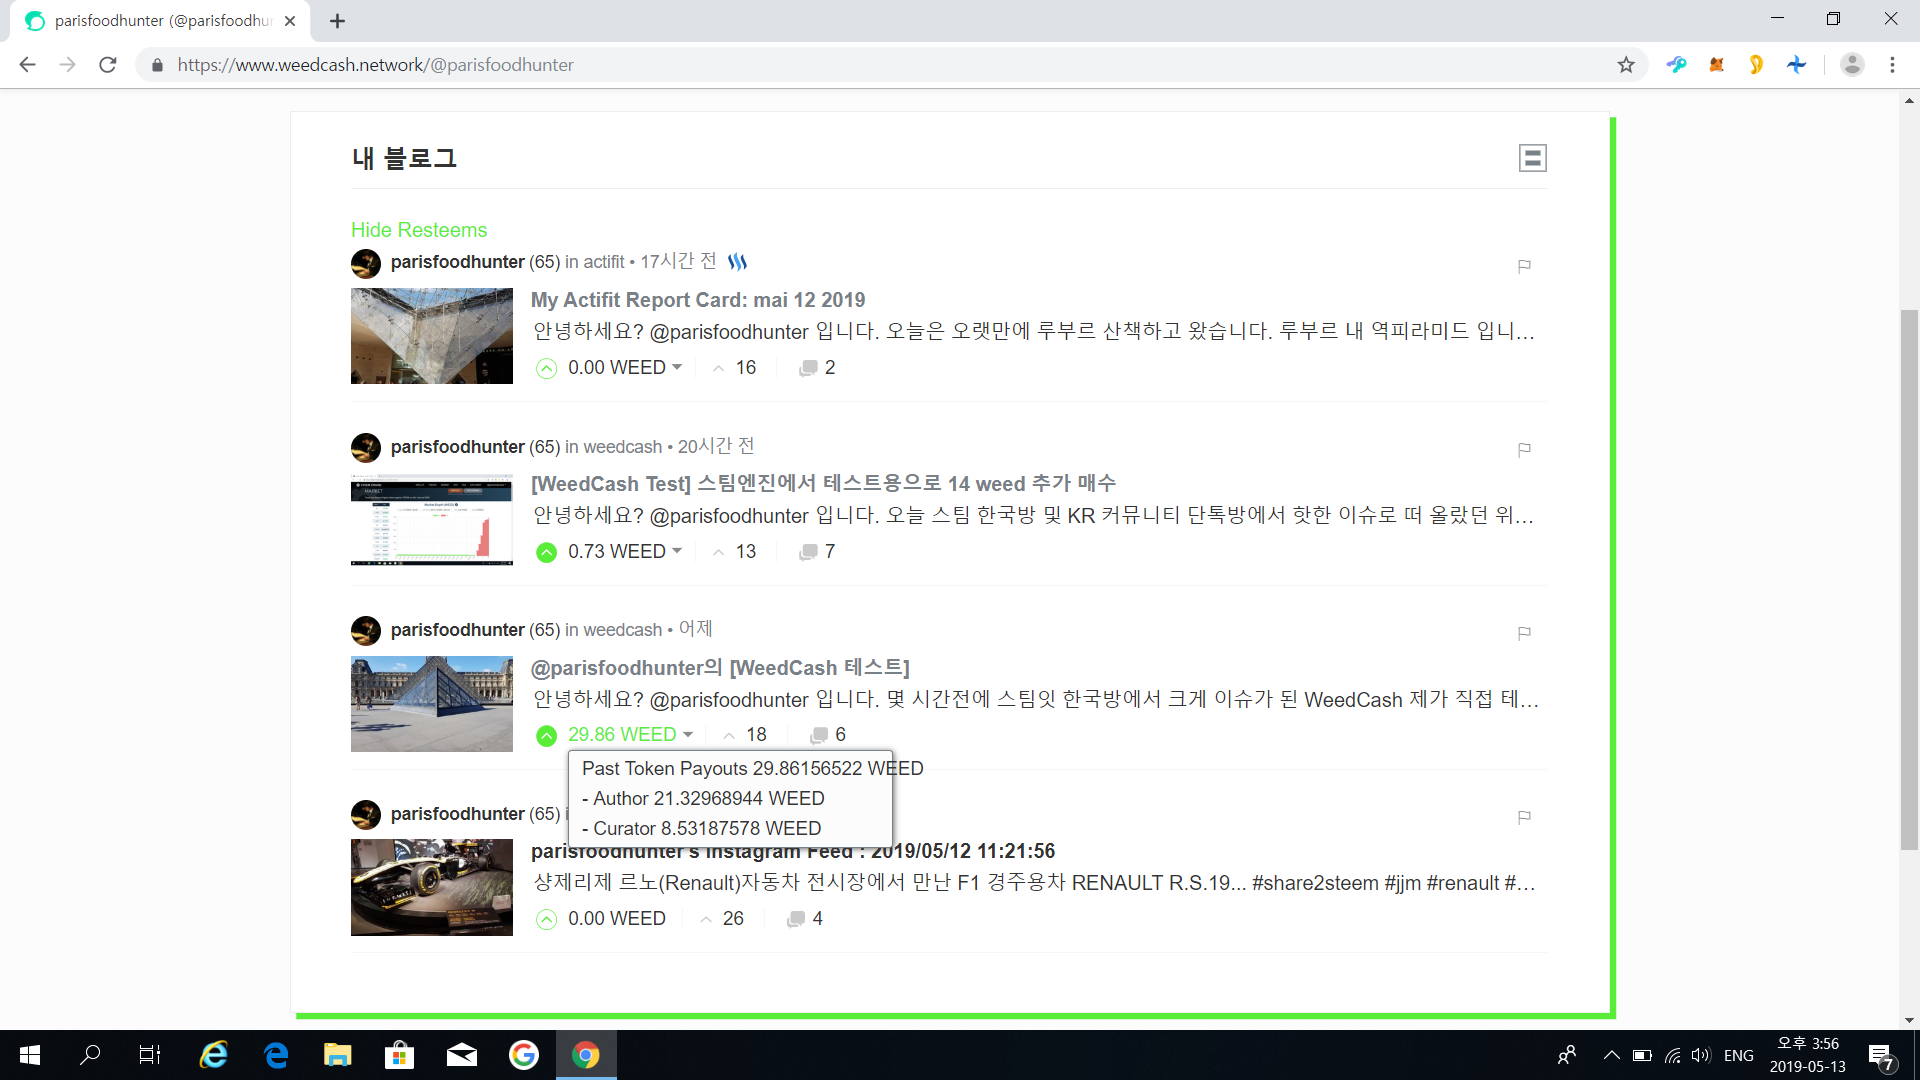Upvote the Instagram Feed post
This screenshot has height=1080, width=1920.
pos(546,919)
